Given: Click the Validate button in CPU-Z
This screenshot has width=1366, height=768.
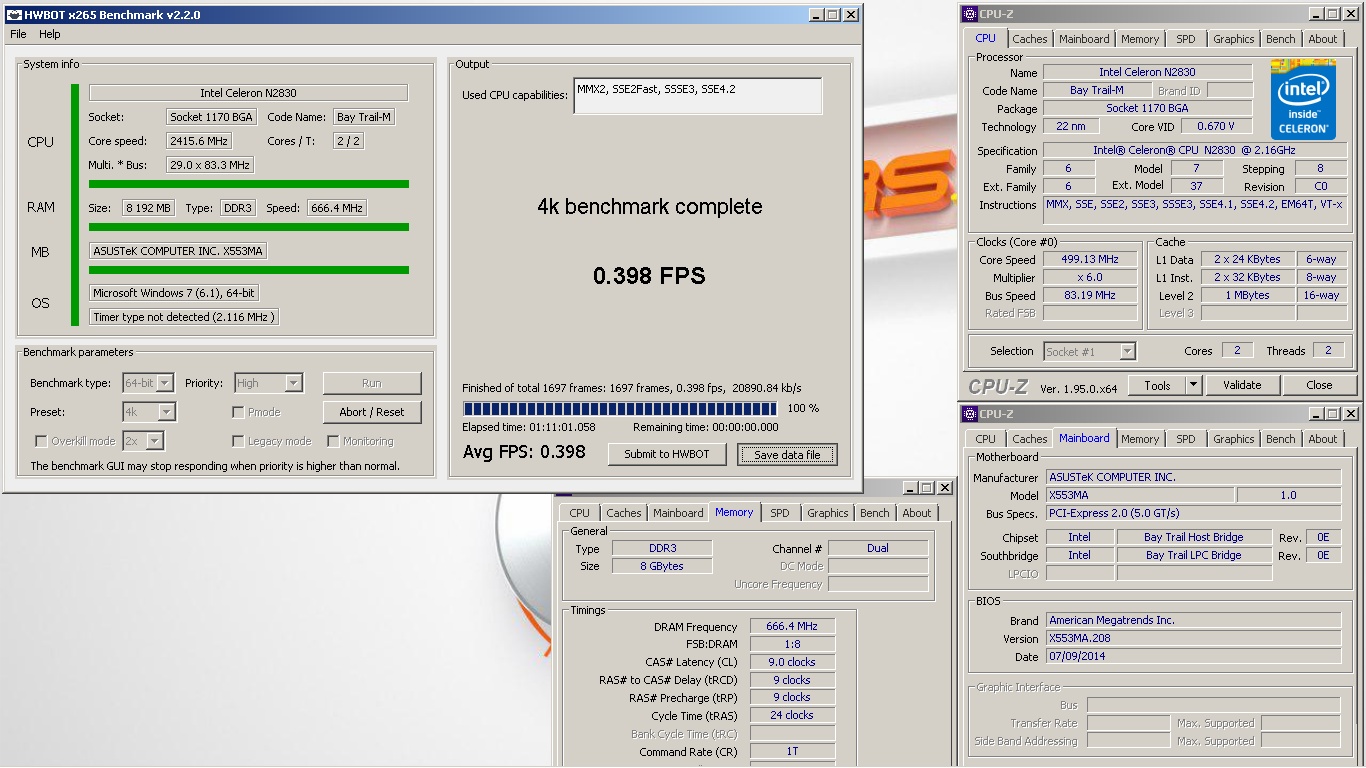Looking at the screenshot, I should coord(1242,385).
